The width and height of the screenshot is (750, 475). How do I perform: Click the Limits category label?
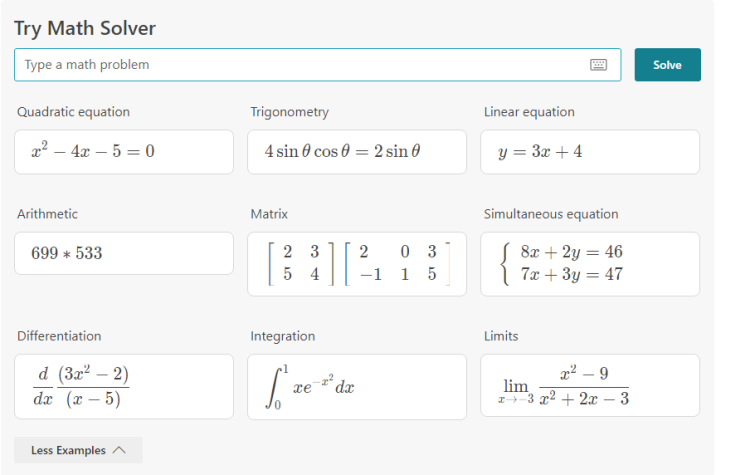point(501,336)
